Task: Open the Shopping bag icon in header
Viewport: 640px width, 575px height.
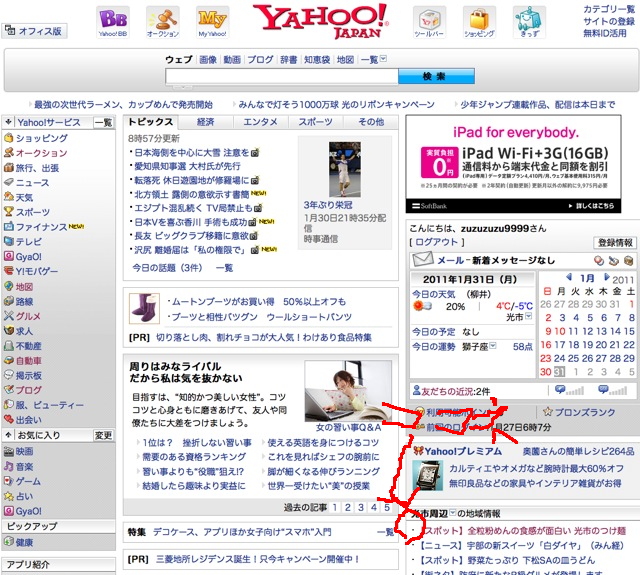Action: click(x=479, y=22)
